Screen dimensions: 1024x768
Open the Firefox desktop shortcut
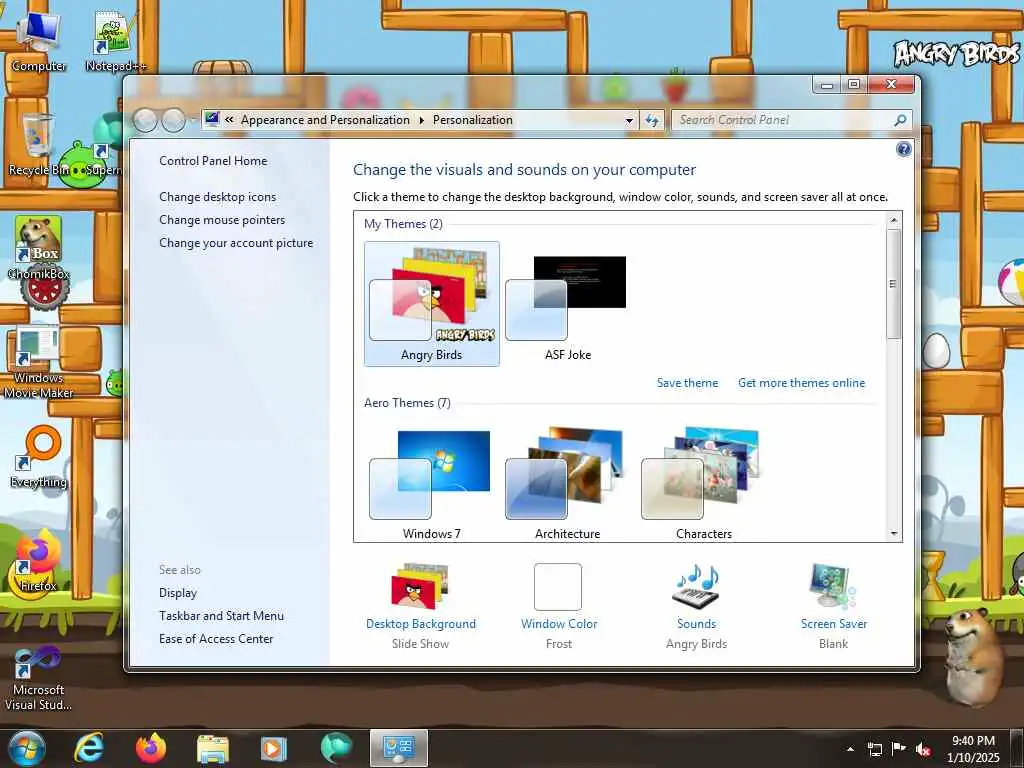click(38, 562)
